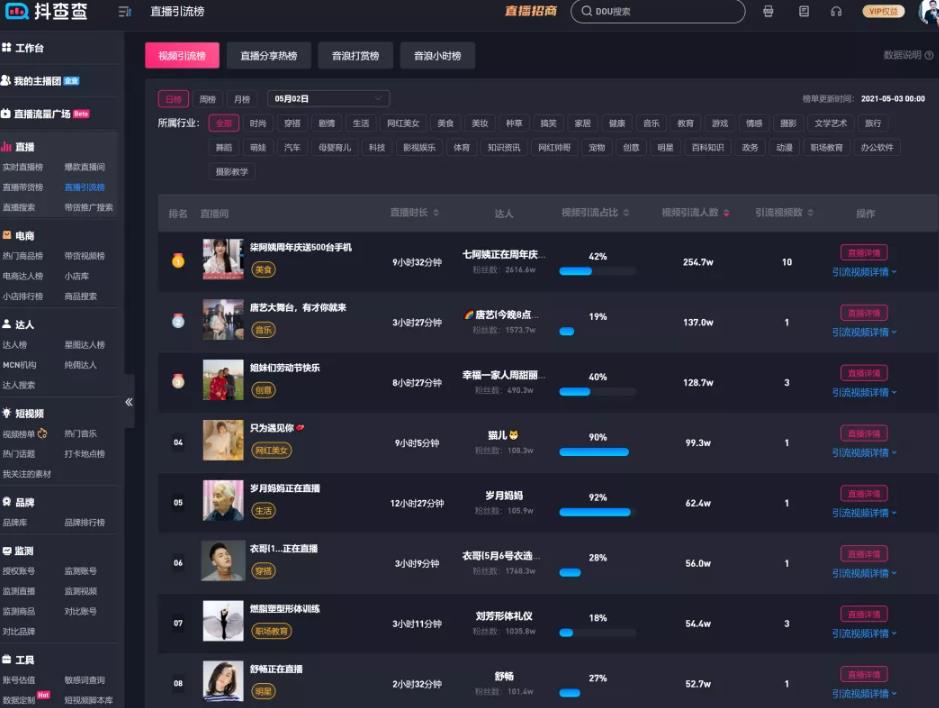The width and height of the screenshot is (939, 708).
Task: Open the 音浪小时榜 tab
Action: (x=437, y=56)
